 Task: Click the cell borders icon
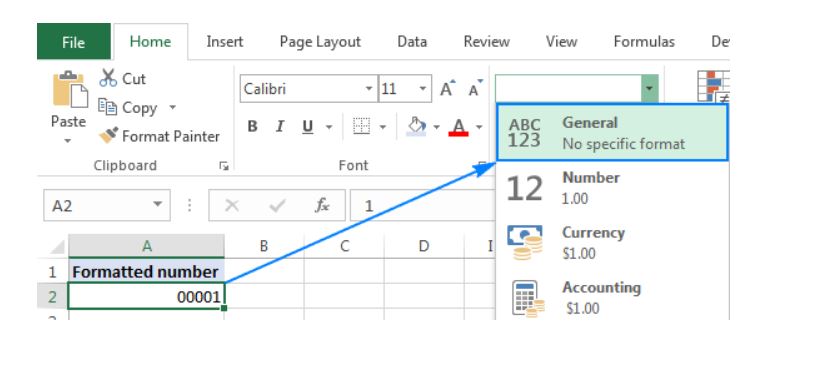[361, 126]
